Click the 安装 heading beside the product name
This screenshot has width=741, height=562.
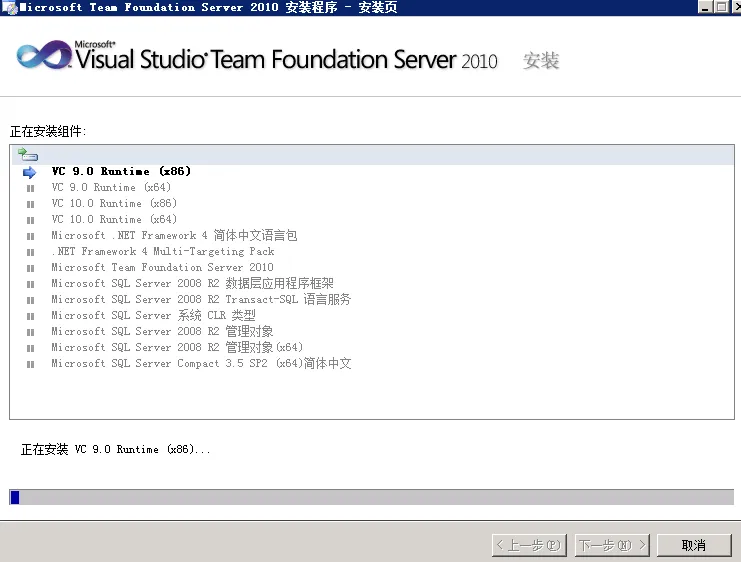(541, 61)
